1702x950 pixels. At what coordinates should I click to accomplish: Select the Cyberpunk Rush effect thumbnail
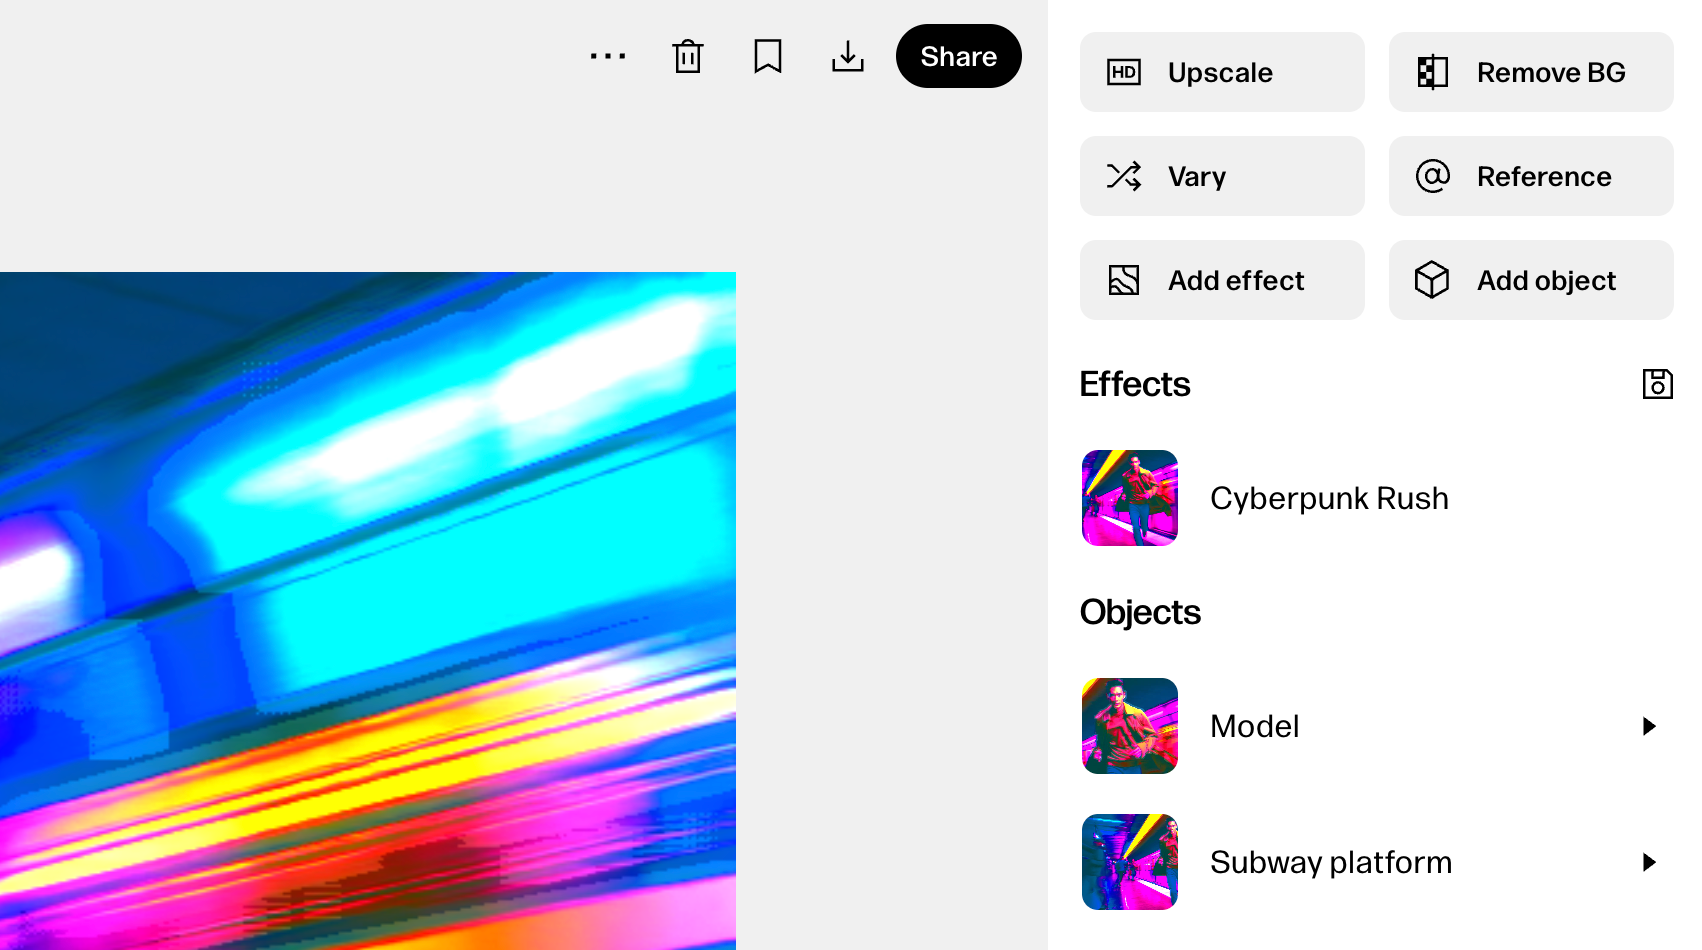(1130, 498)
